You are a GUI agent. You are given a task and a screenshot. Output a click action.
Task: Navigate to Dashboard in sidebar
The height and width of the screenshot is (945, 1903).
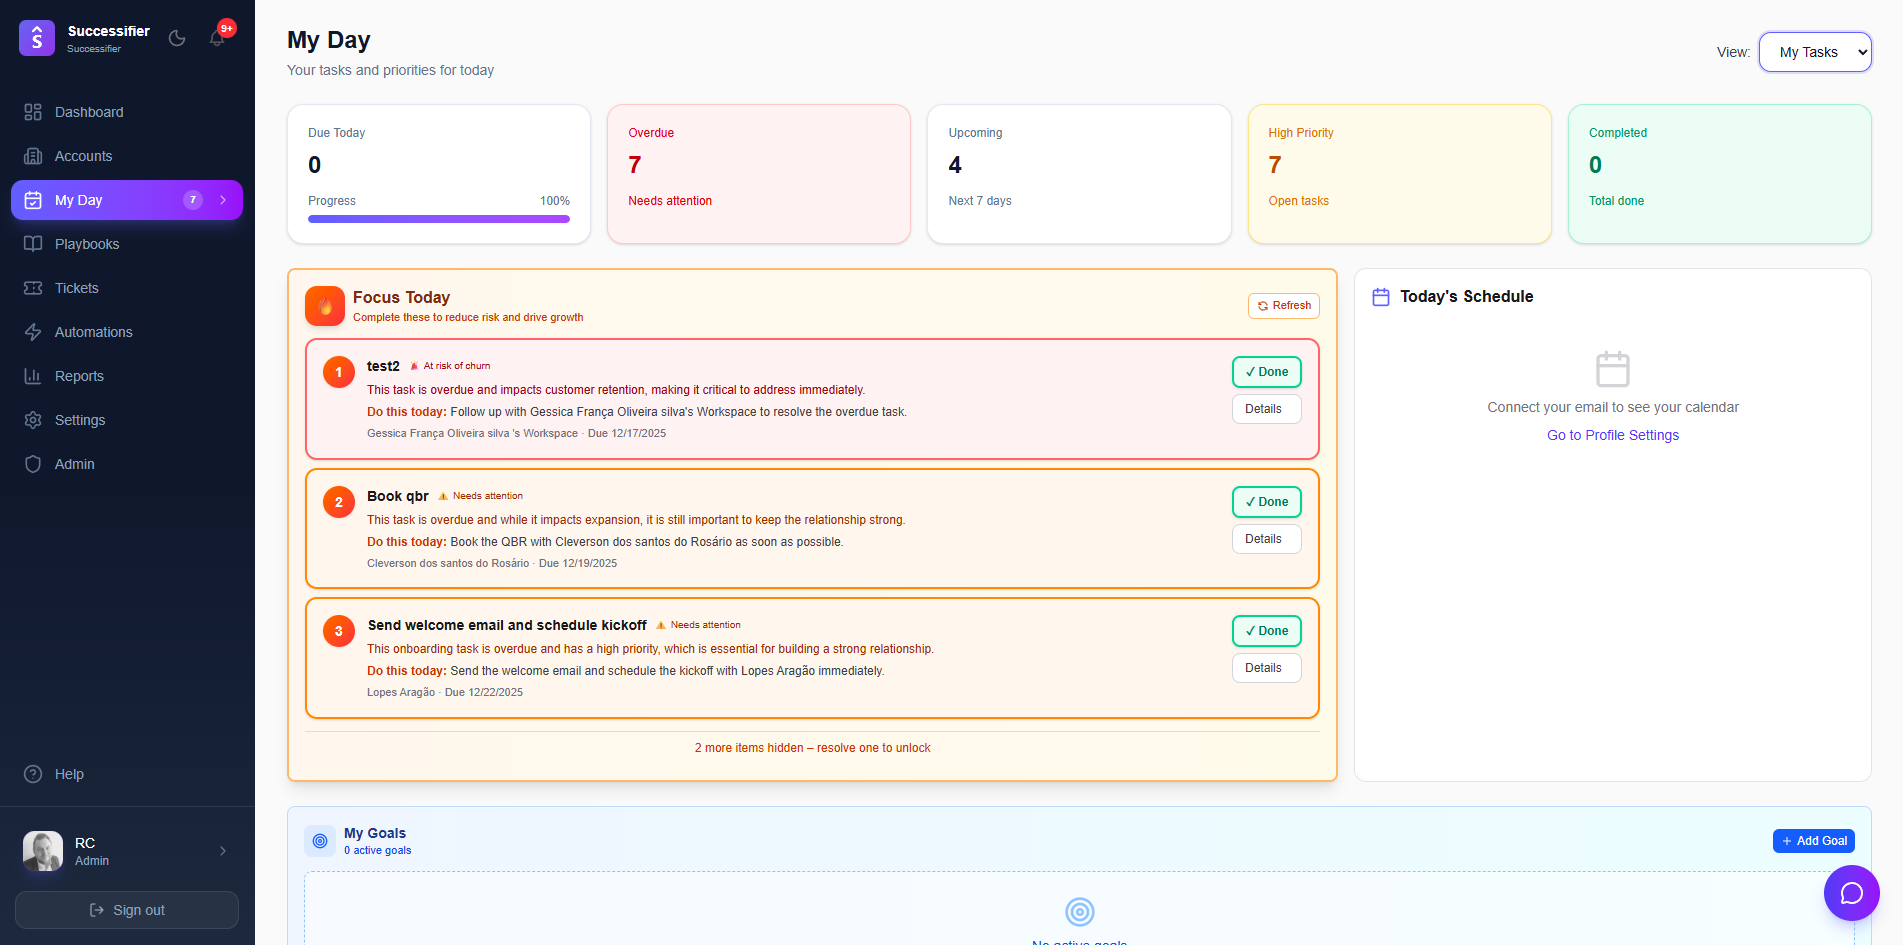point(89,112)
